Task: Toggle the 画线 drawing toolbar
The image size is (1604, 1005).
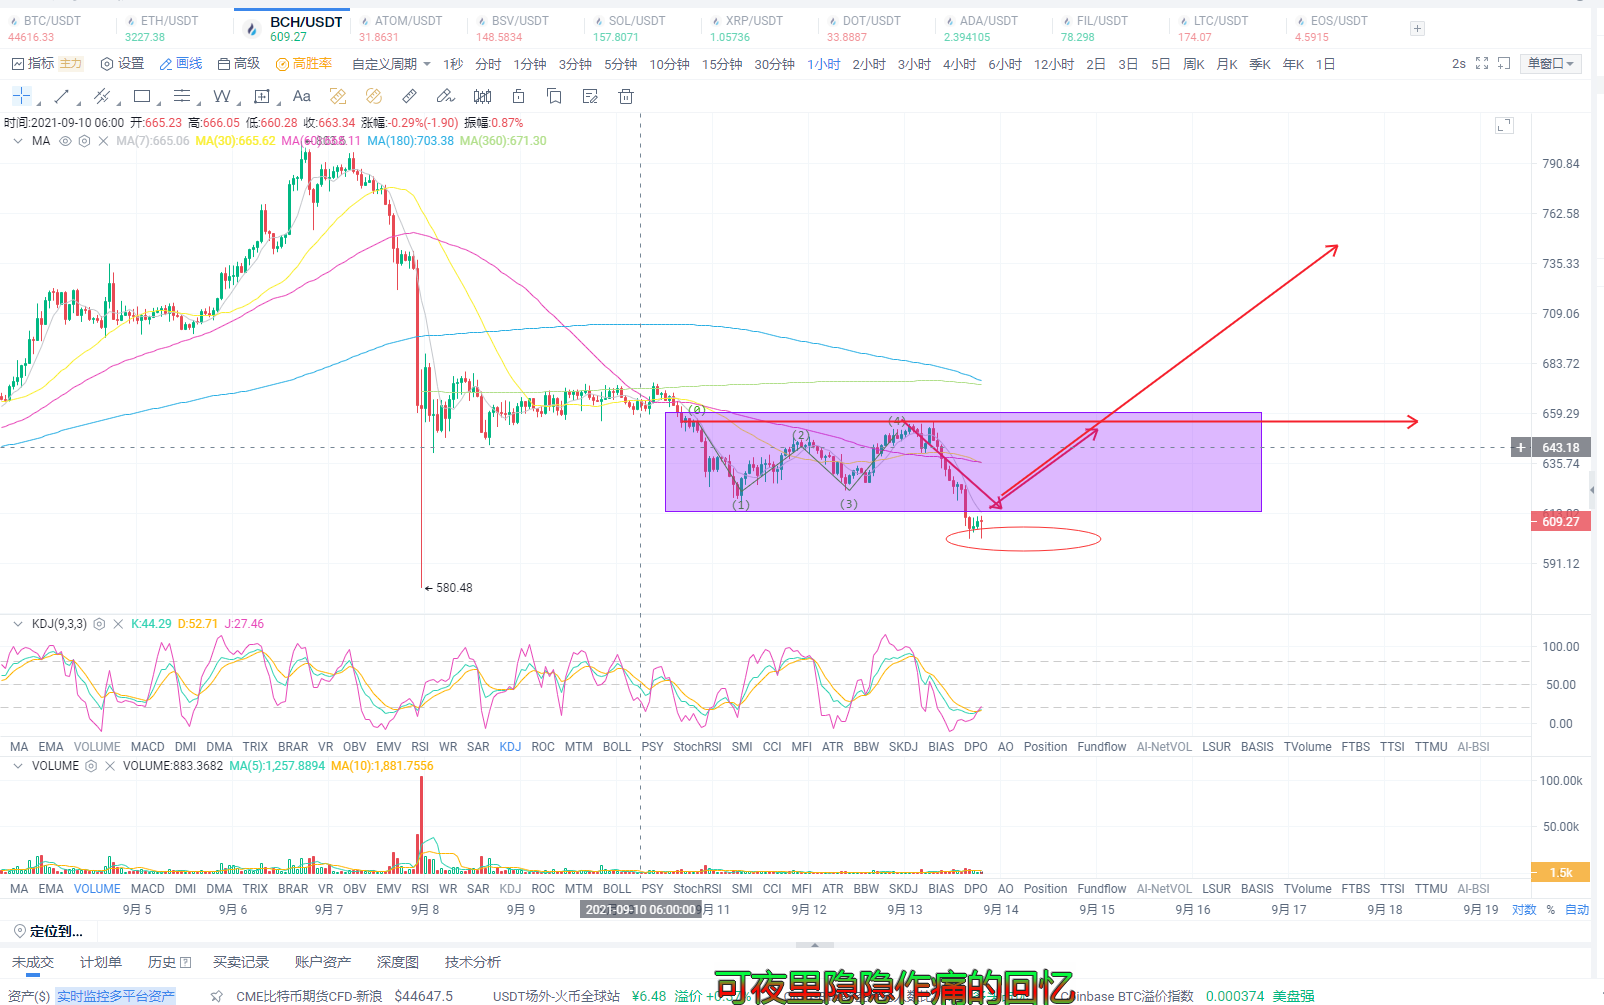Action: 181,64
